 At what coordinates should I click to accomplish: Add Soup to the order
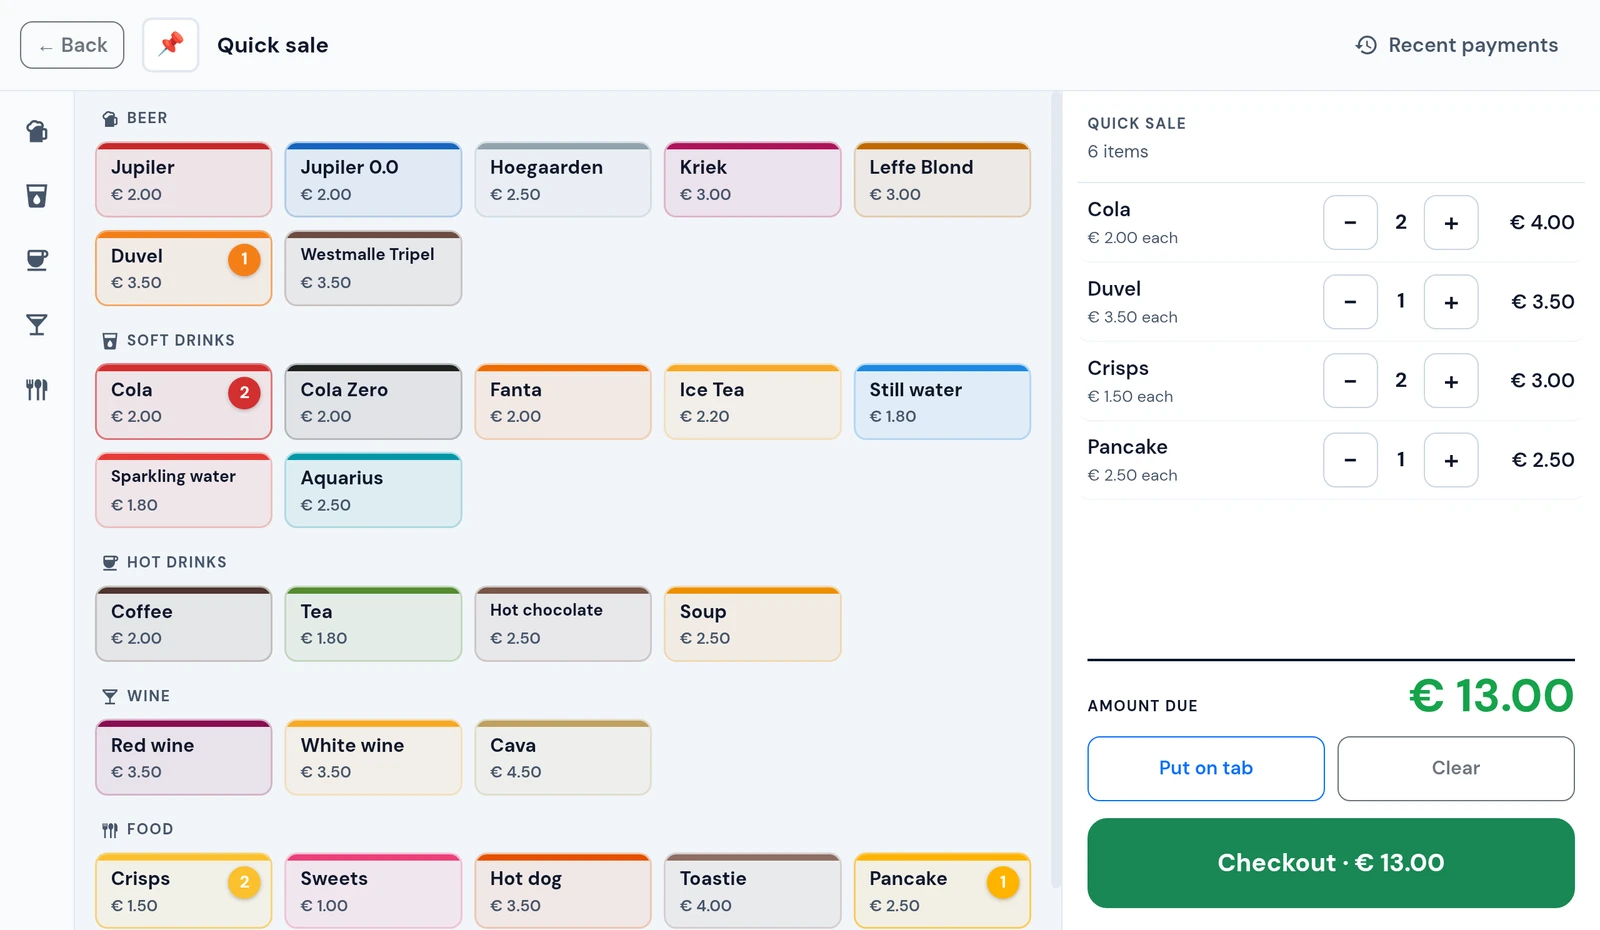[753, 624]
